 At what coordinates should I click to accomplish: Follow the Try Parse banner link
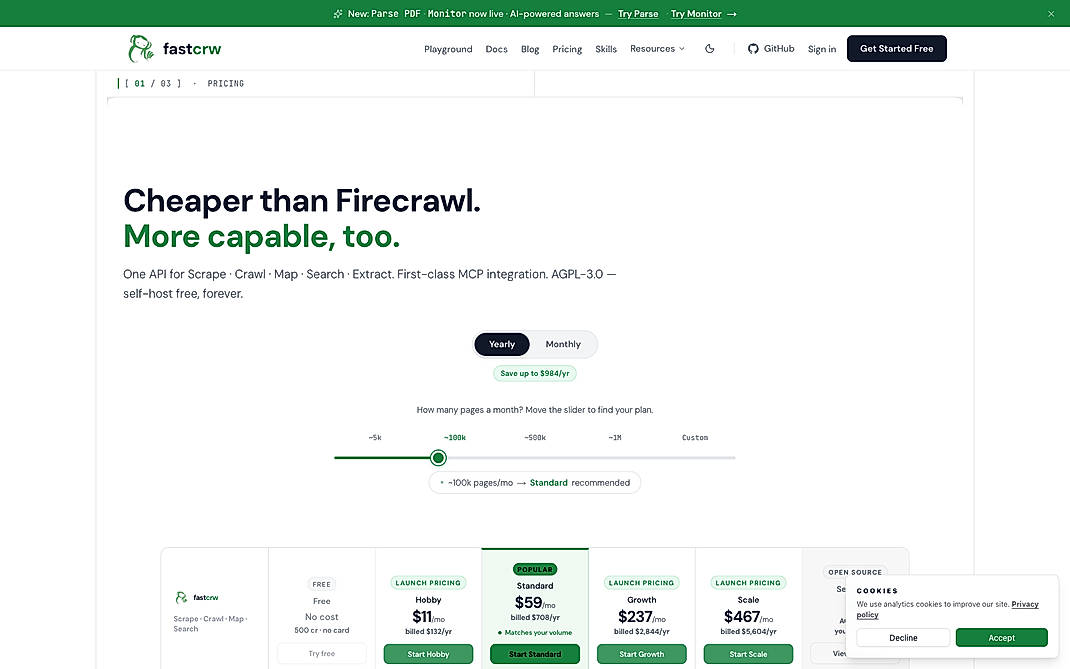pos(638,14)
